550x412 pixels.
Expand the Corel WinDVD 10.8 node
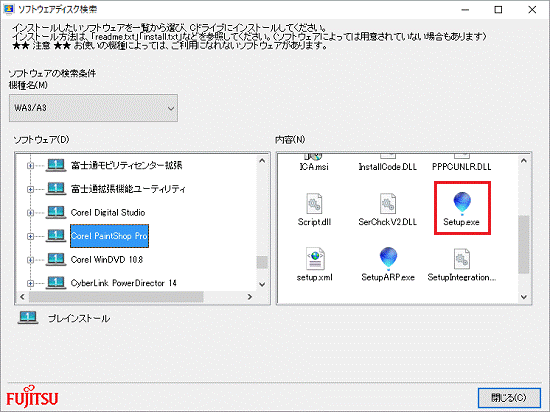point(31,260)
